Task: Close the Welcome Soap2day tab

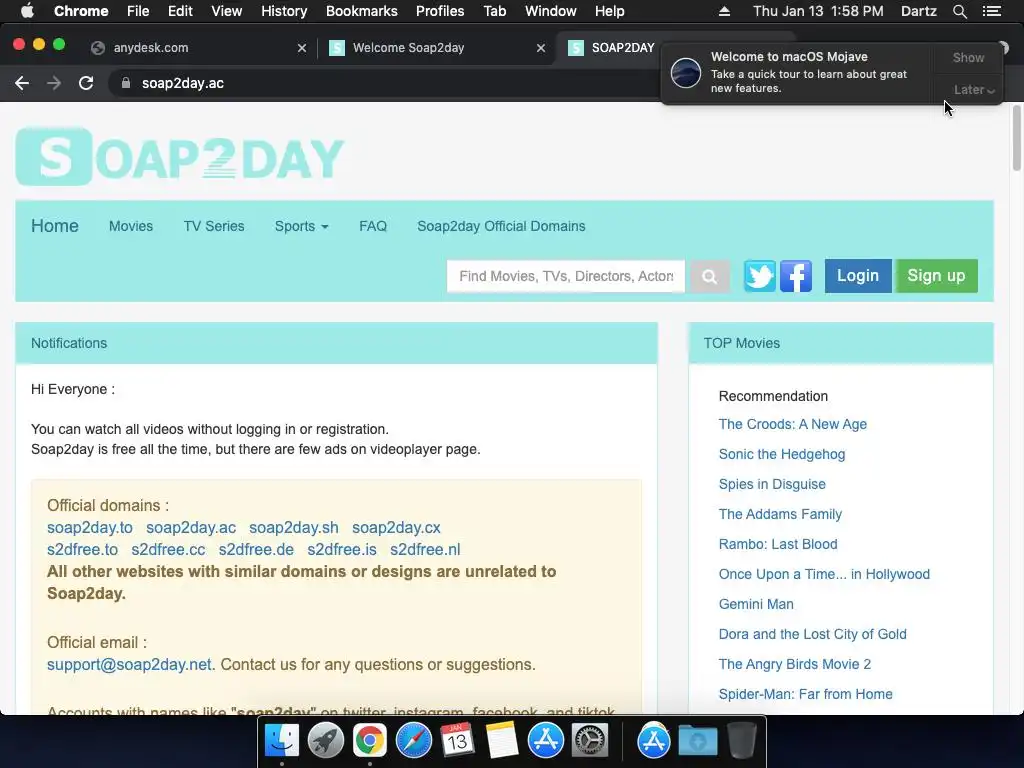Action: pyautogui.click(x=541, y=48)
